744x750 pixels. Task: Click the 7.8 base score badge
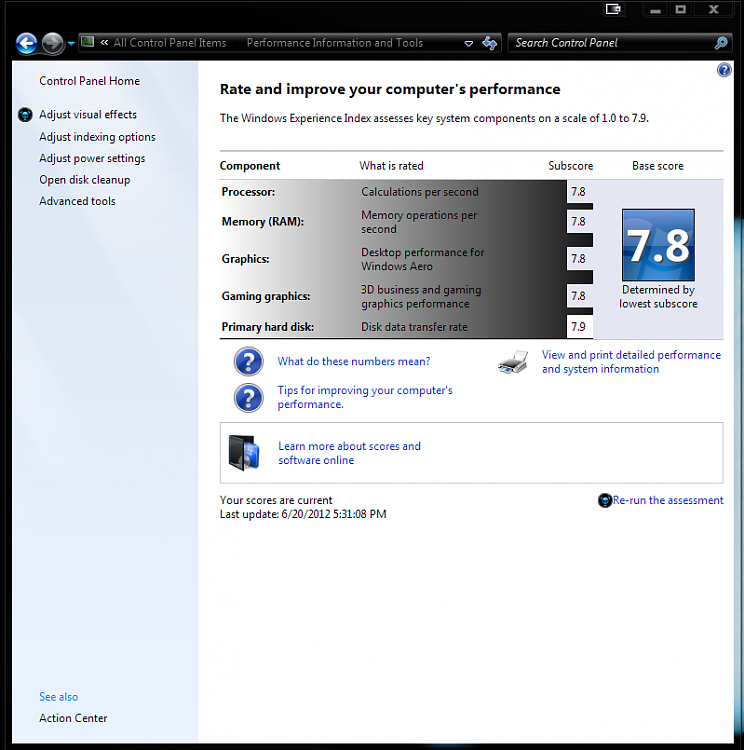658,245
